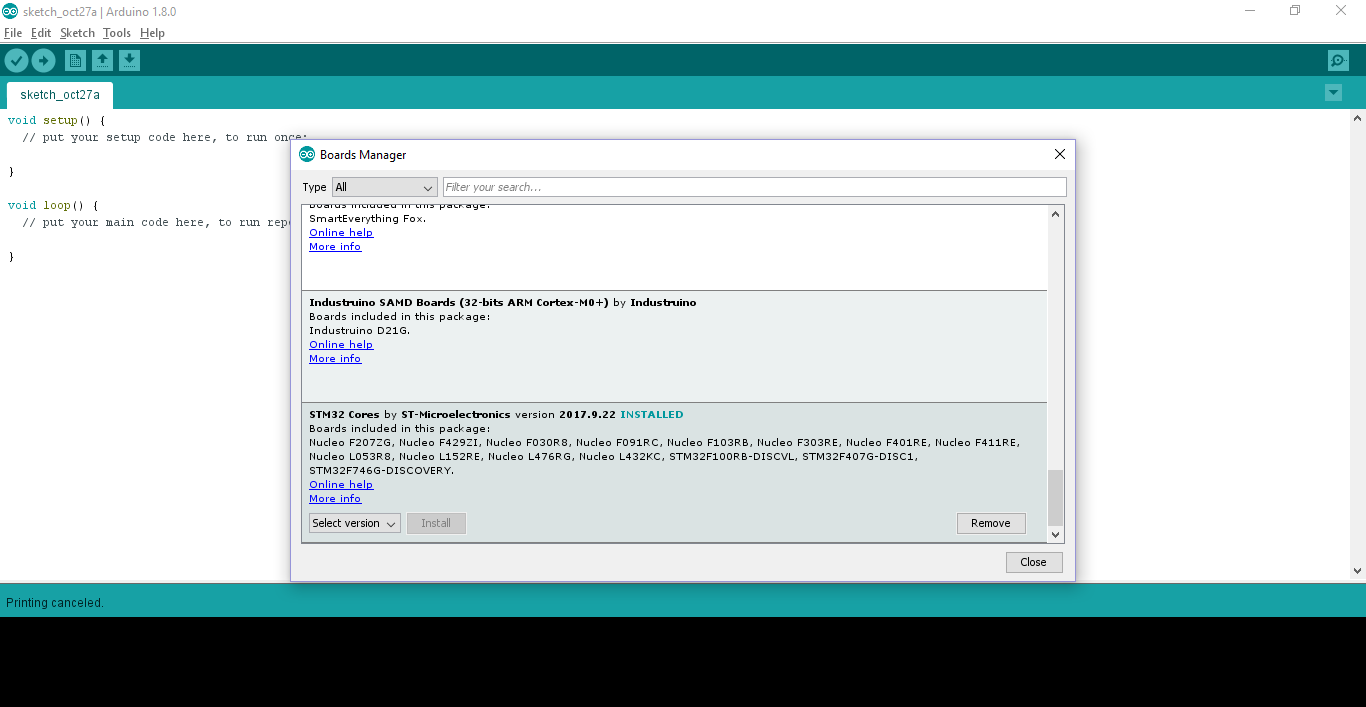1366x707 pixels.
Task: Open the sketch tab list dropdown arrow
Action: click(1333, 92)
